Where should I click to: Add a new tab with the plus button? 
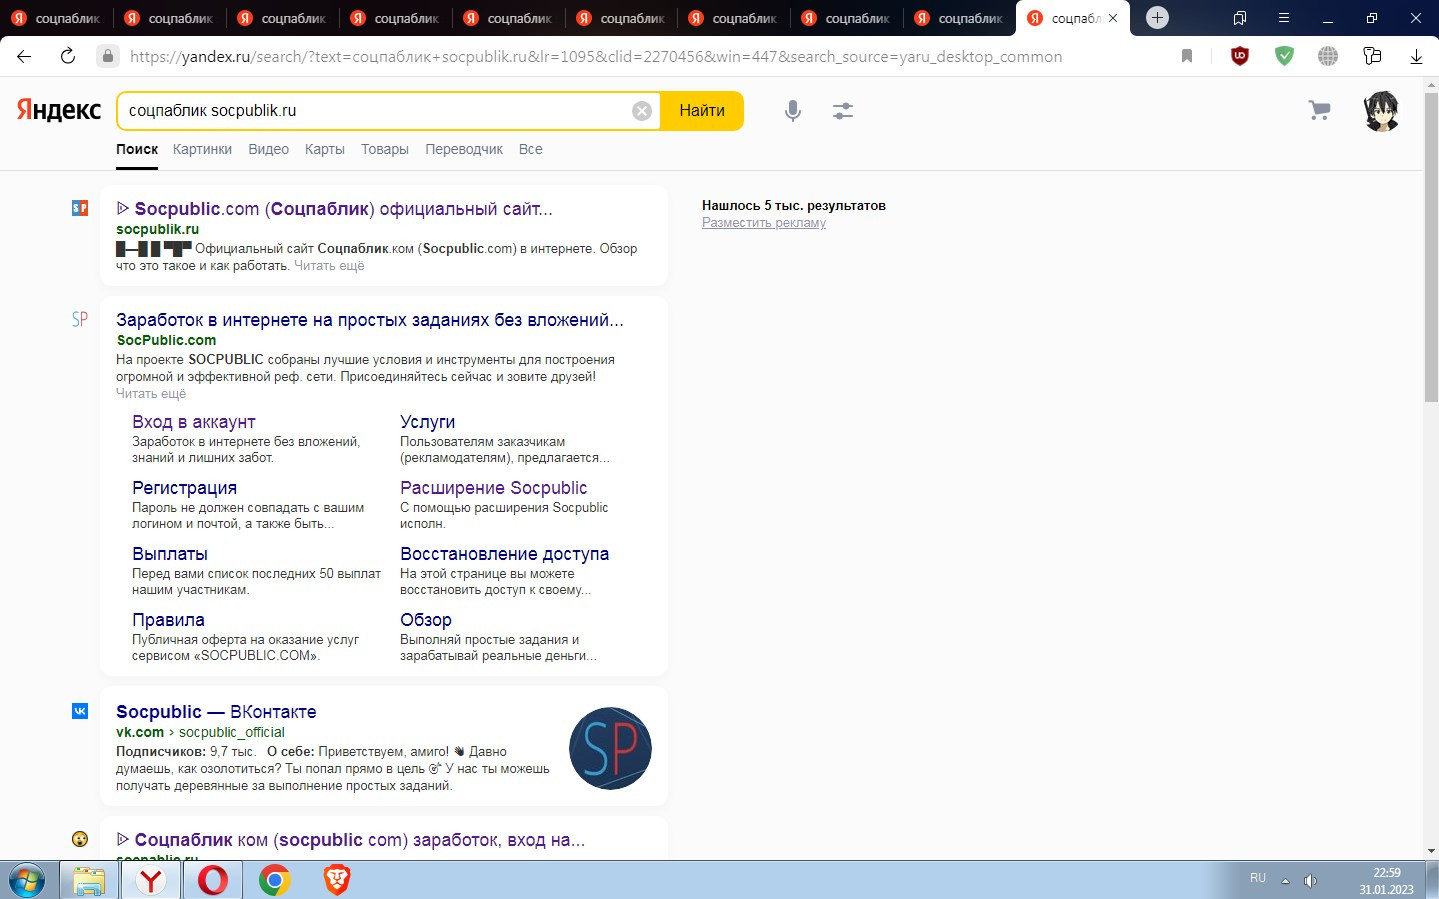tap(1157, 18)
